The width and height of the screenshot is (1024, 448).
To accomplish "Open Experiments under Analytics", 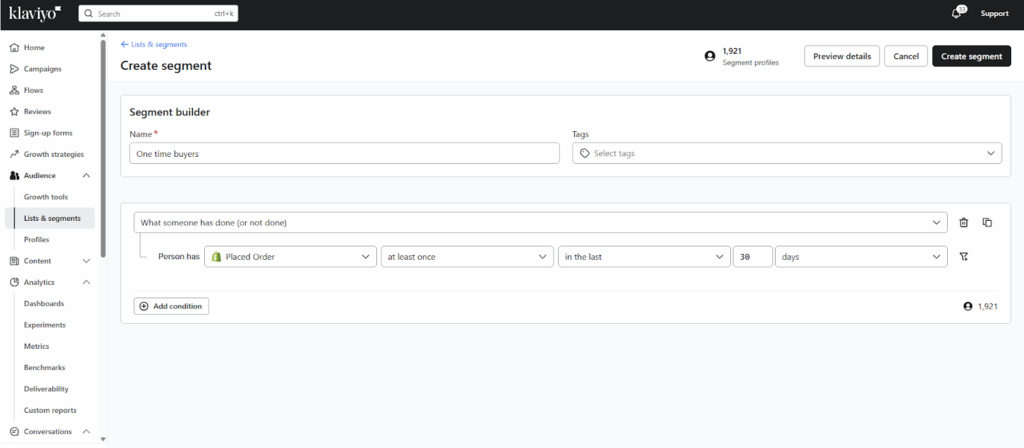I will point(44,325).
